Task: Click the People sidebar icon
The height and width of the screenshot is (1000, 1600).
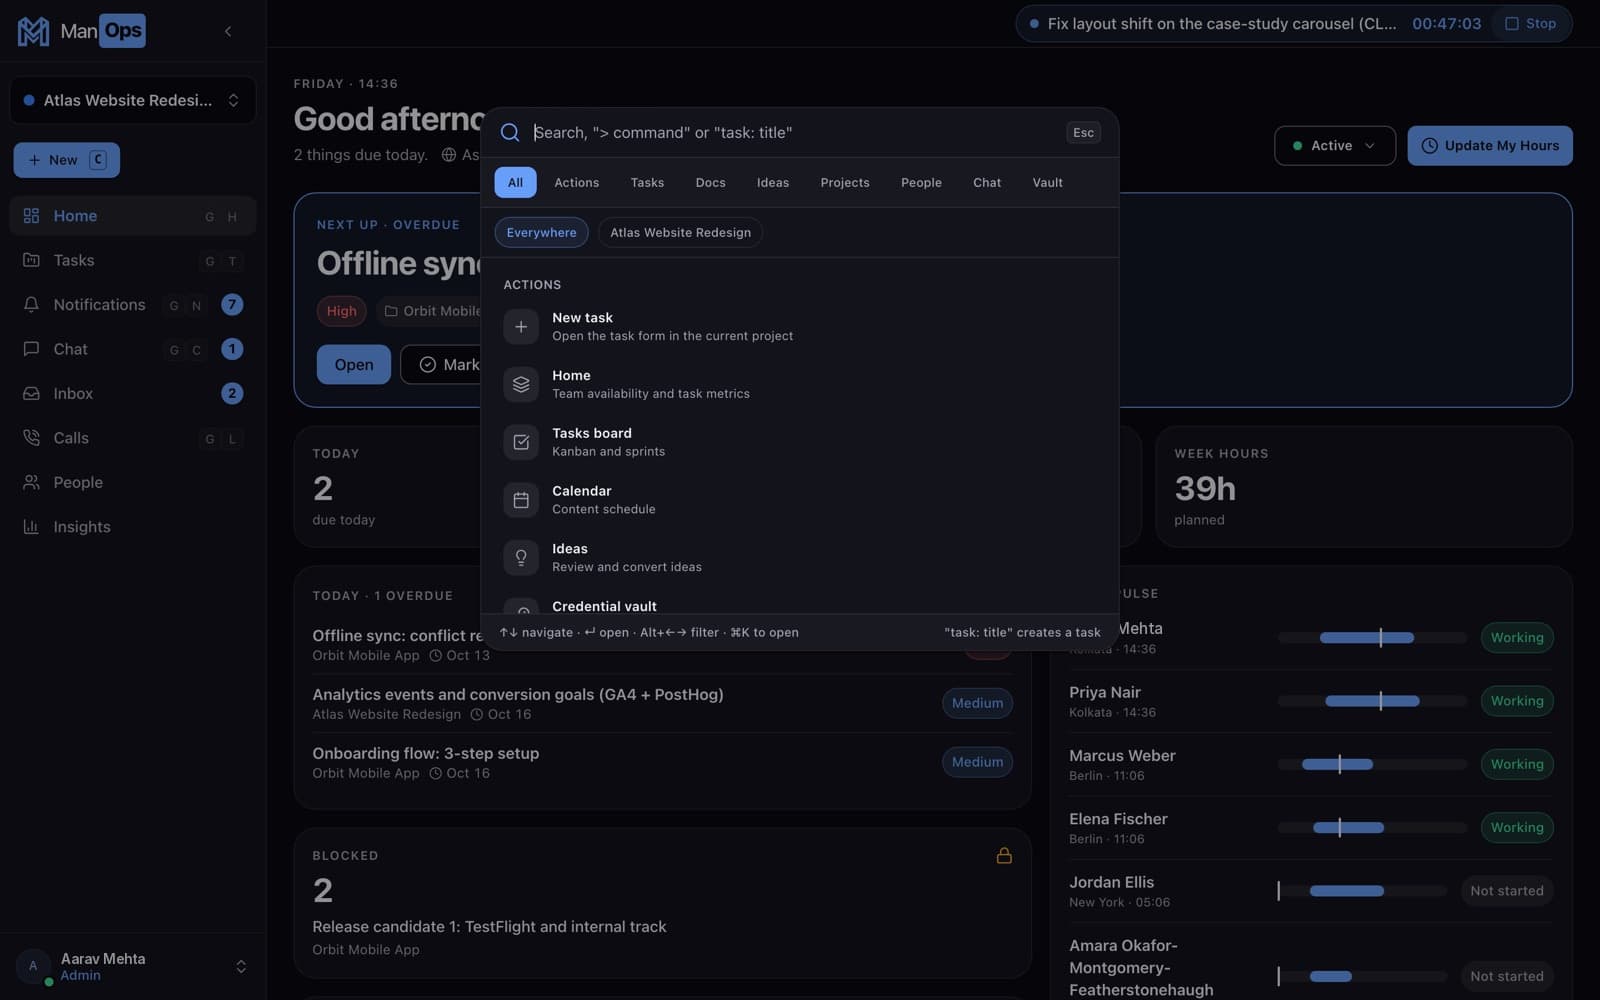Action: click(x=31, y=482)
